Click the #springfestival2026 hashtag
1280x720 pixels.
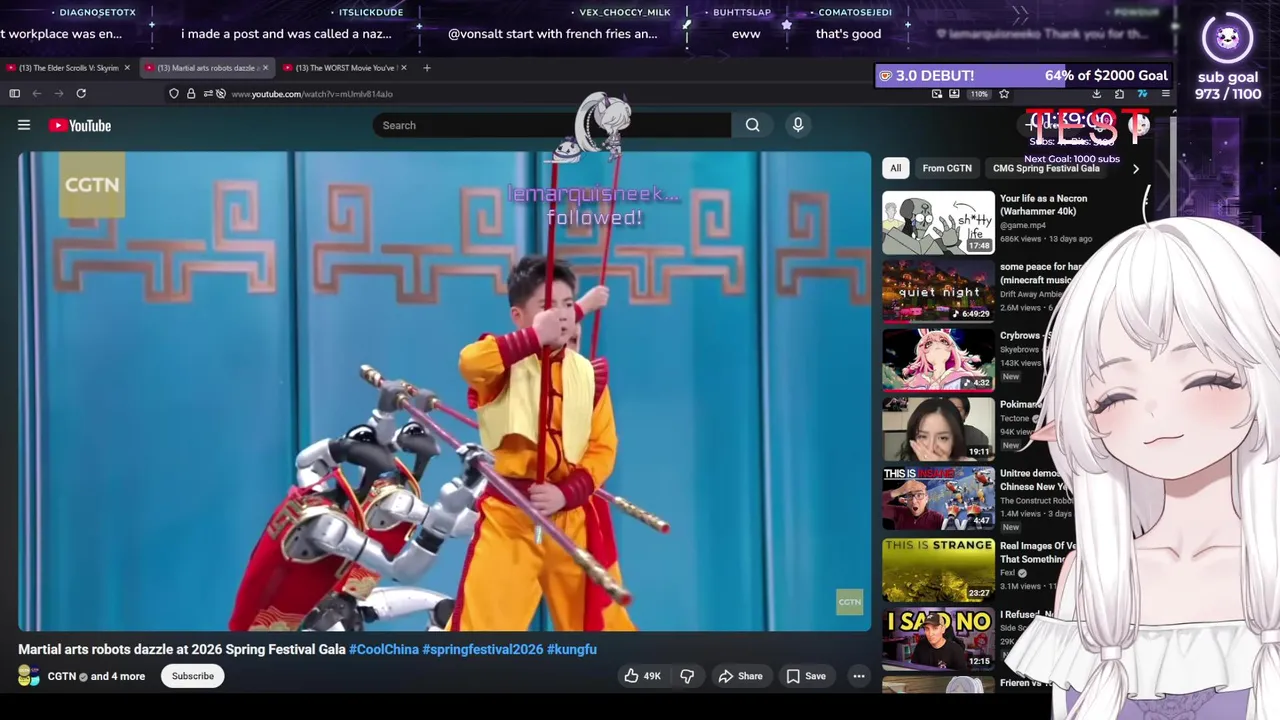coord(482,649)
